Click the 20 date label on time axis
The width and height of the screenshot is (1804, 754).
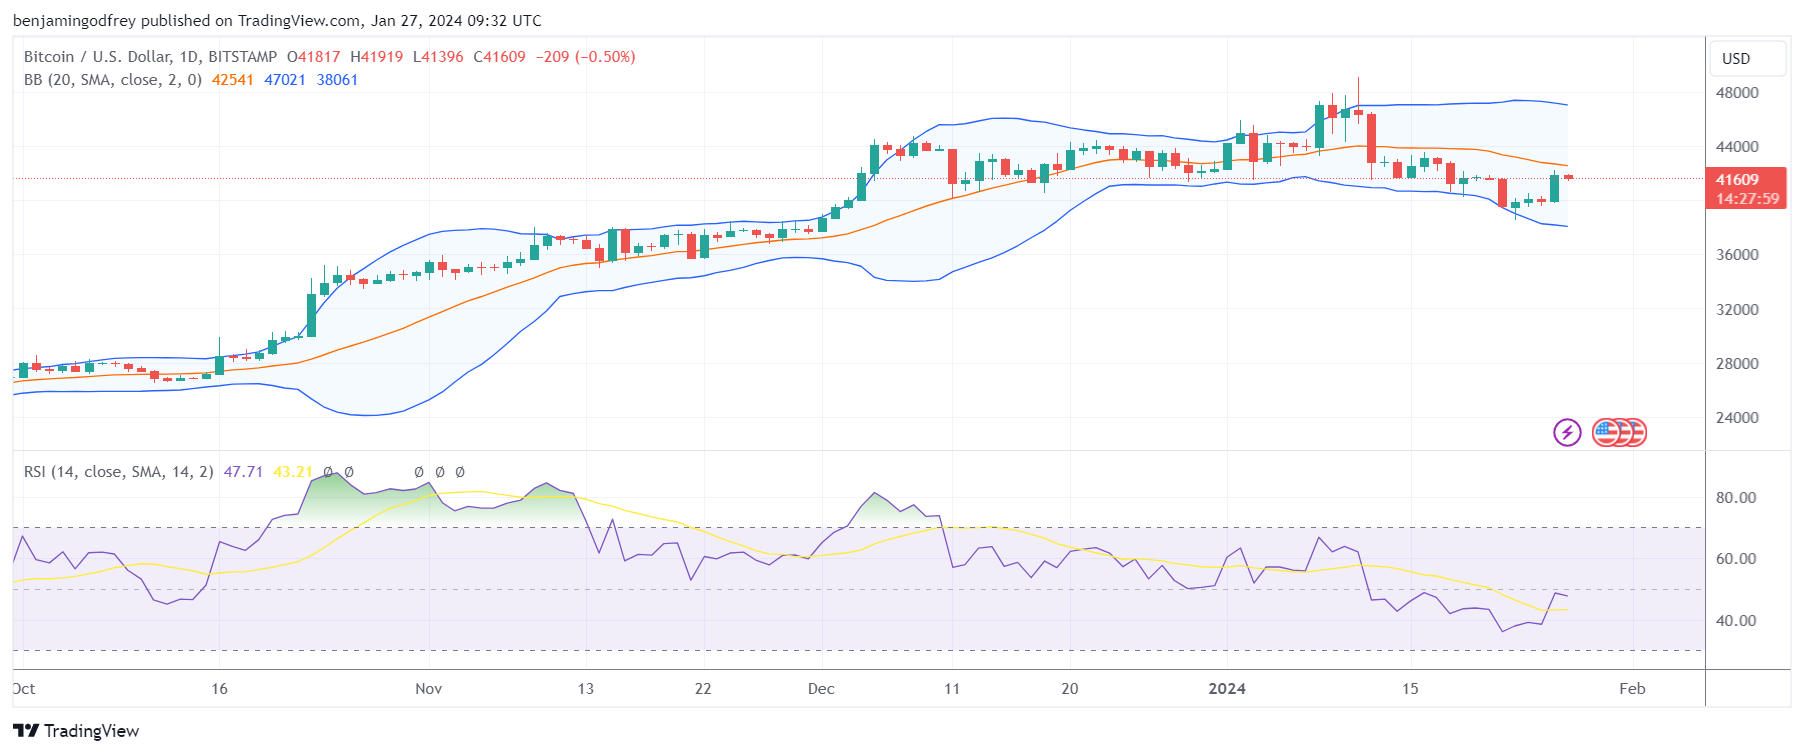pos(1070,689)
